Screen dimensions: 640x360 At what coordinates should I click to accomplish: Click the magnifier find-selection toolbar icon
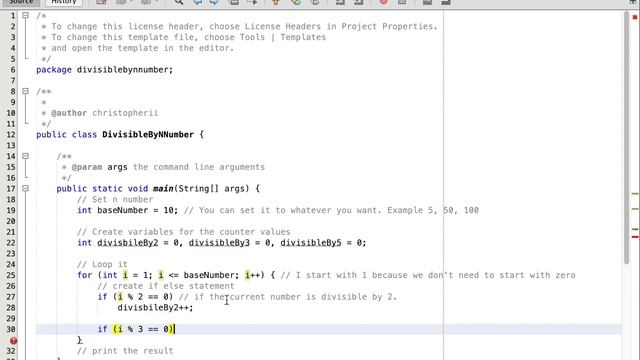pyautogui.click(x=179, y=2)
